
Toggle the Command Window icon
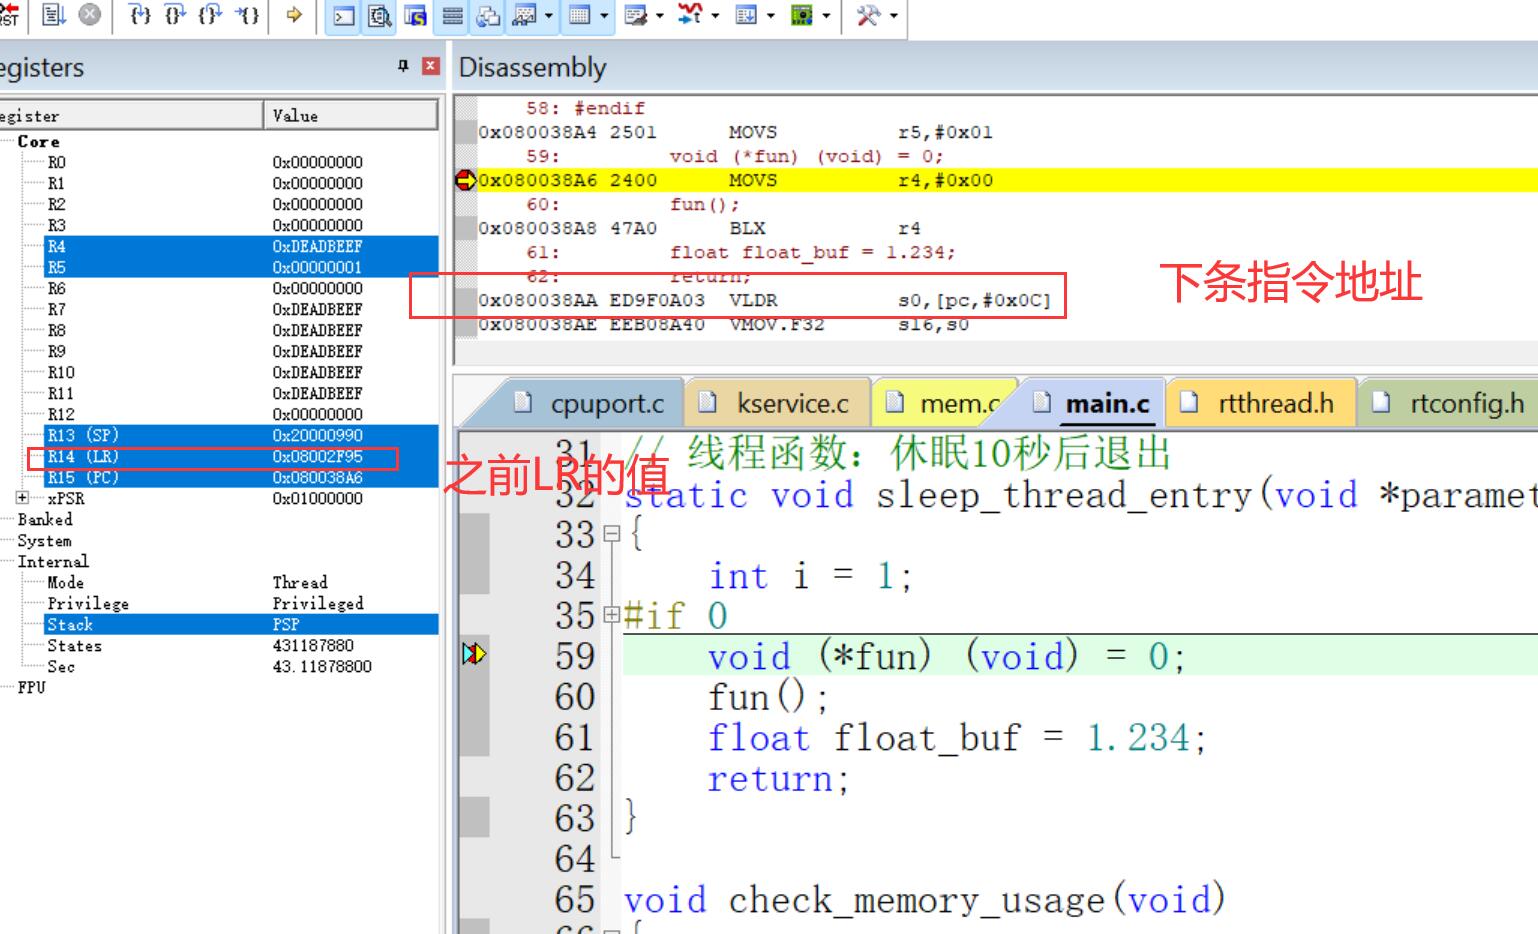coord(343,16)
